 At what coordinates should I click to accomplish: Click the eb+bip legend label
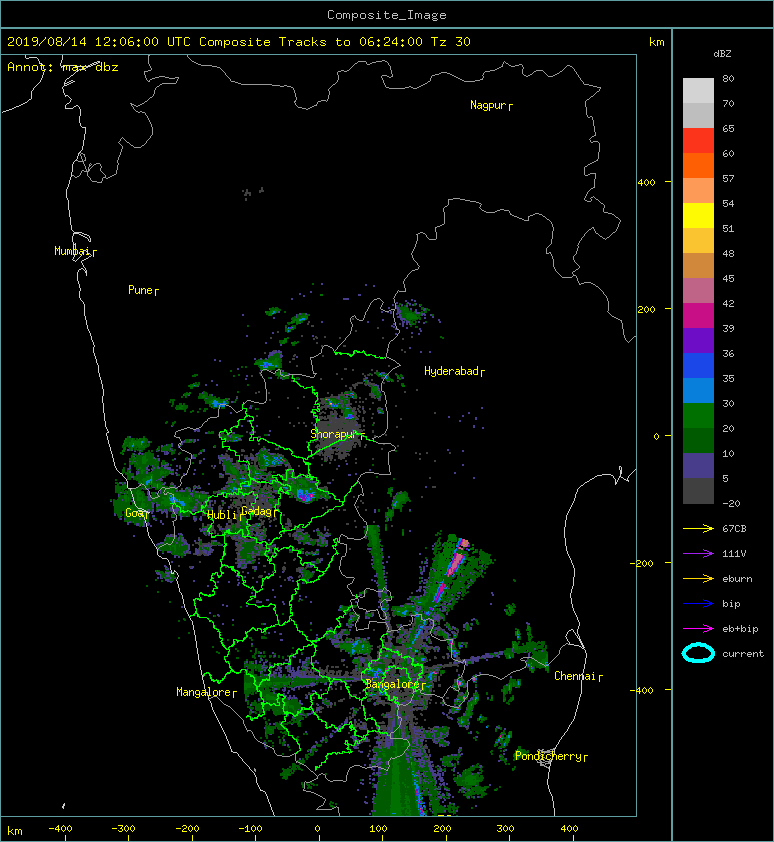[x=740, y=629]
